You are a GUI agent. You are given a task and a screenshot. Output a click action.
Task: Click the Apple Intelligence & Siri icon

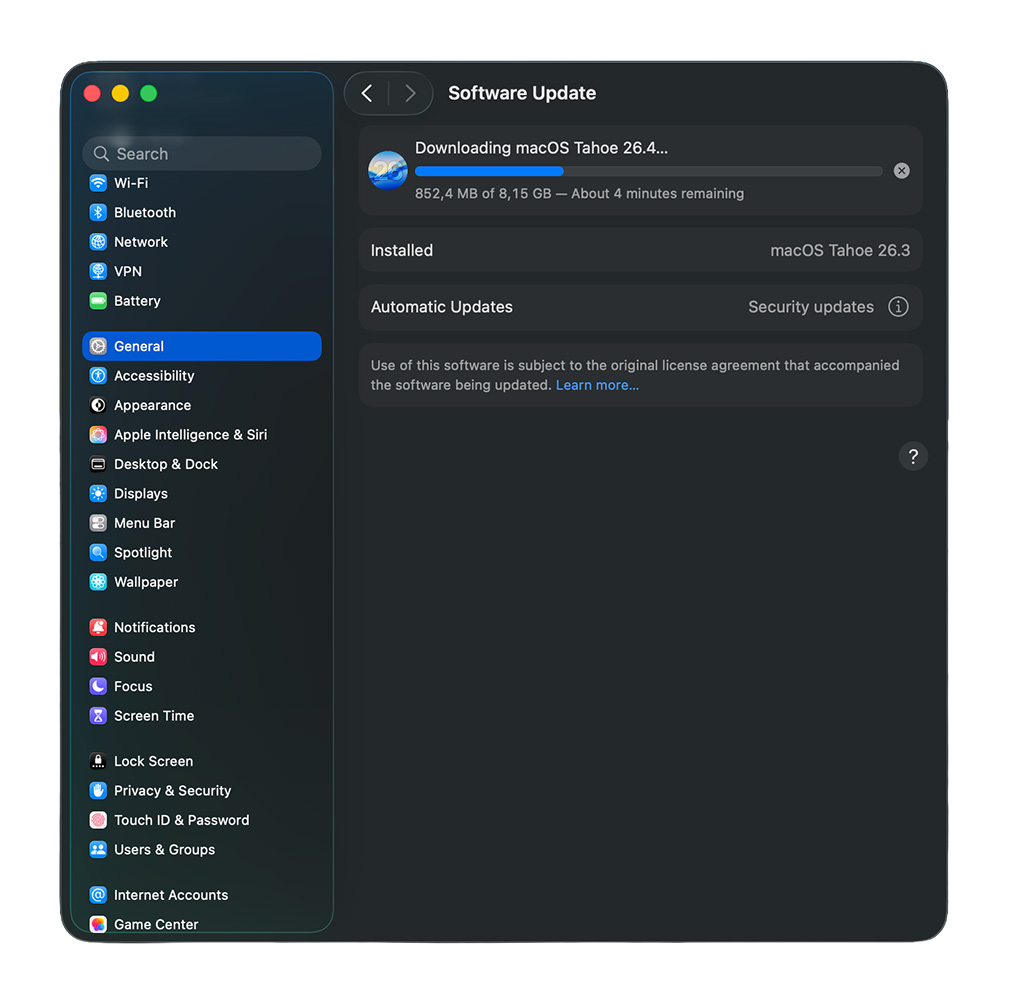98,434
